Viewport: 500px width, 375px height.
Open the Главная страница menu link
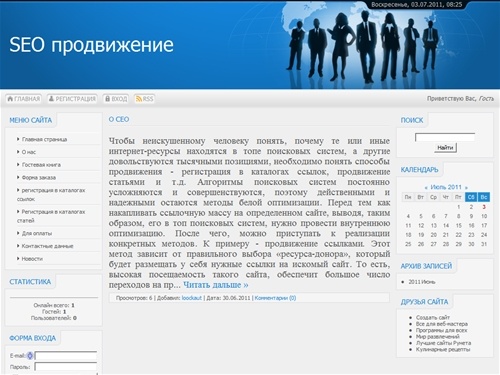(44, 139)
